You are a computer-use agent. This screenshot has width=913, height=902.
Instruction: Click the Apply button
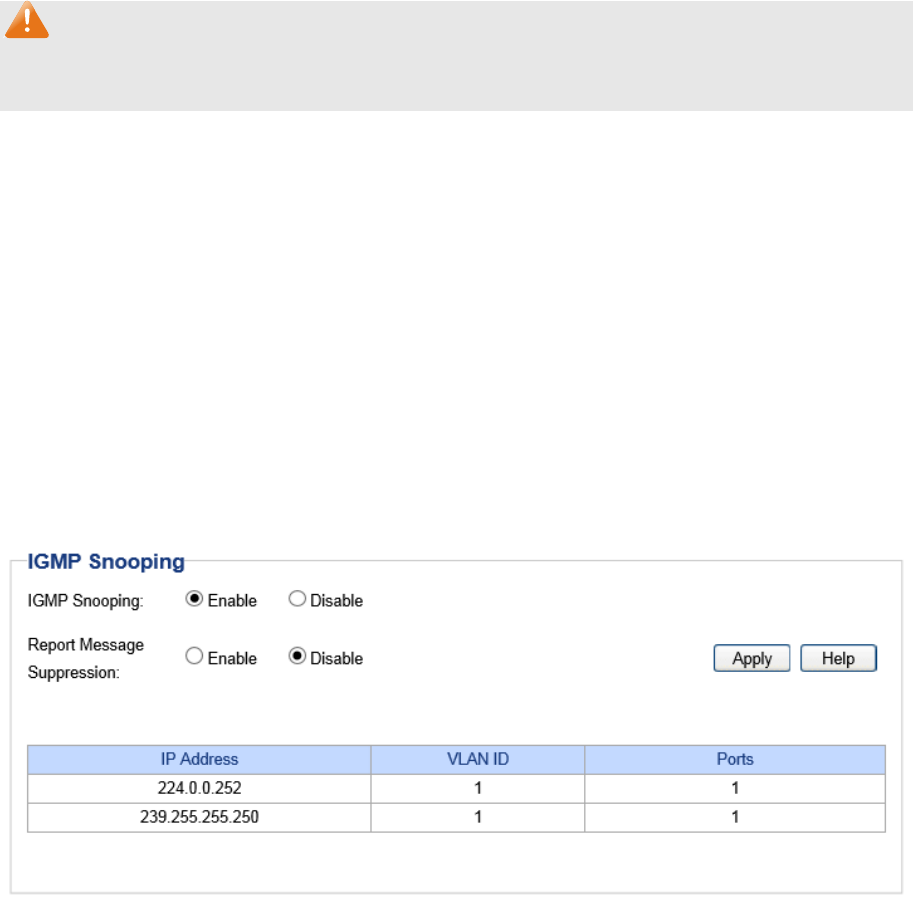(x=752, y=658)
